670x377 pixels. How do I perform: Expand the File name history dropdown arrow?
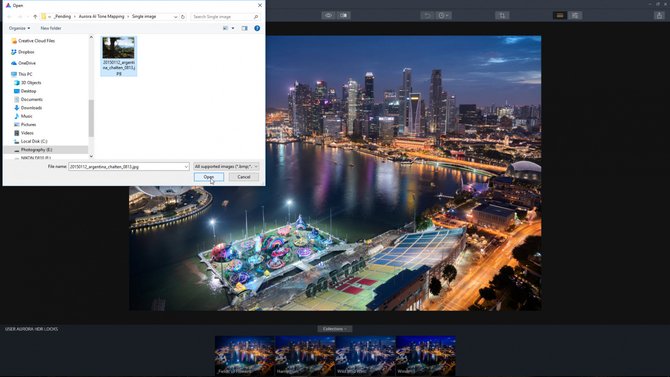(x=186, y=166)
